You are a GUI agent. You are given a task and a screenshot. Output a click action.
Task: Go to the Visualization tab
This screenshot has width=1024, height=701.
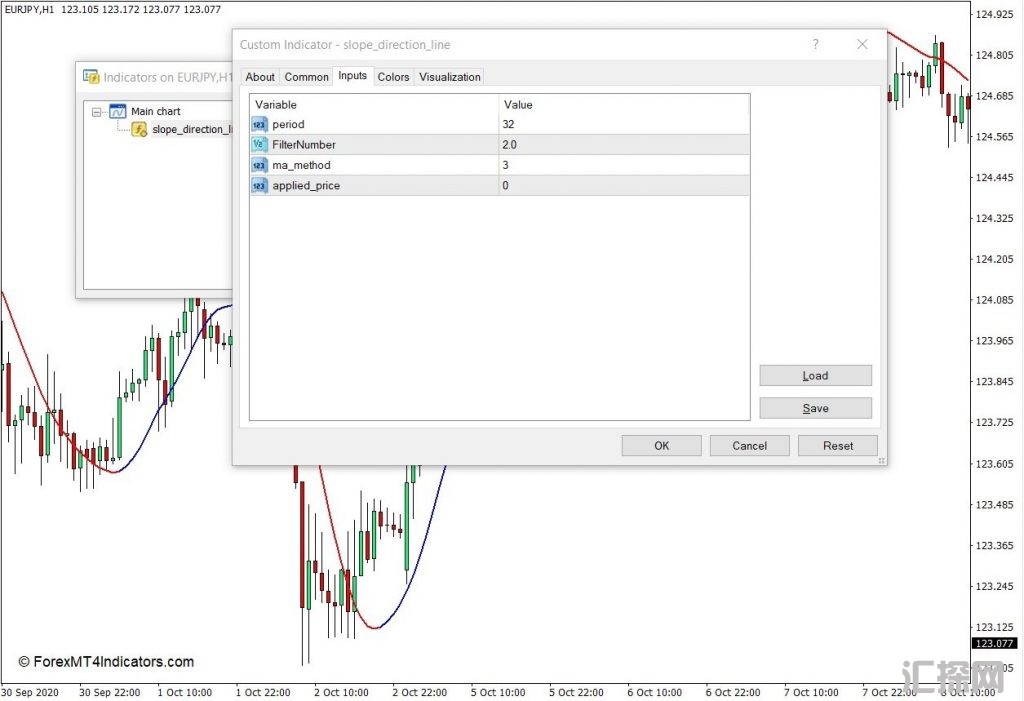[x=449, y=77]
